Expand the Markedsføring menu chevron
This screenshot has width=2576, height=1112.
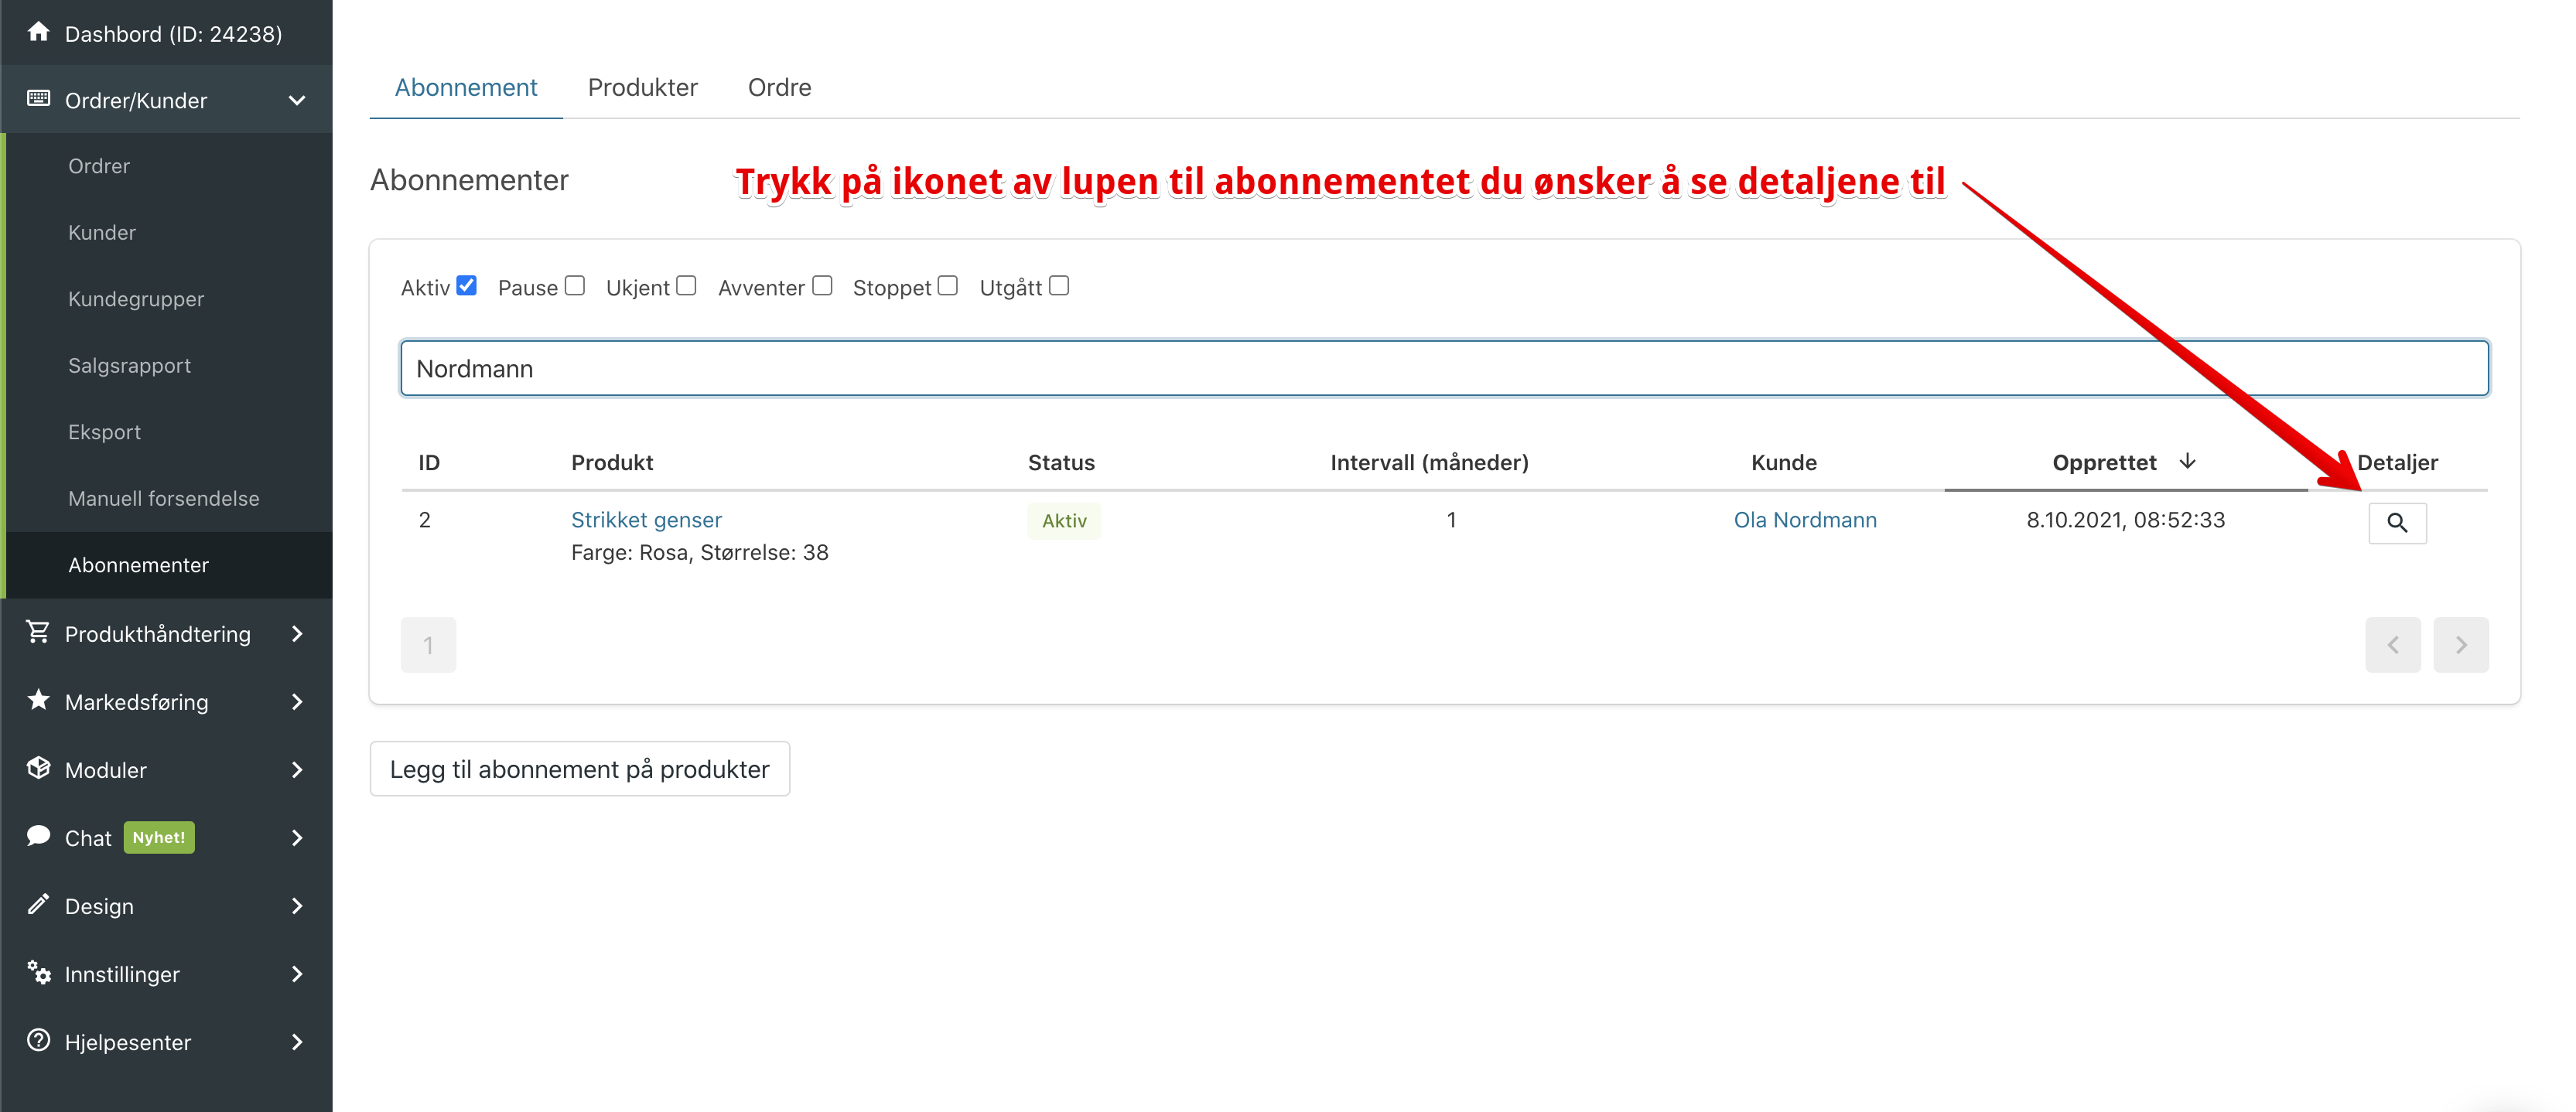[297, 702]
